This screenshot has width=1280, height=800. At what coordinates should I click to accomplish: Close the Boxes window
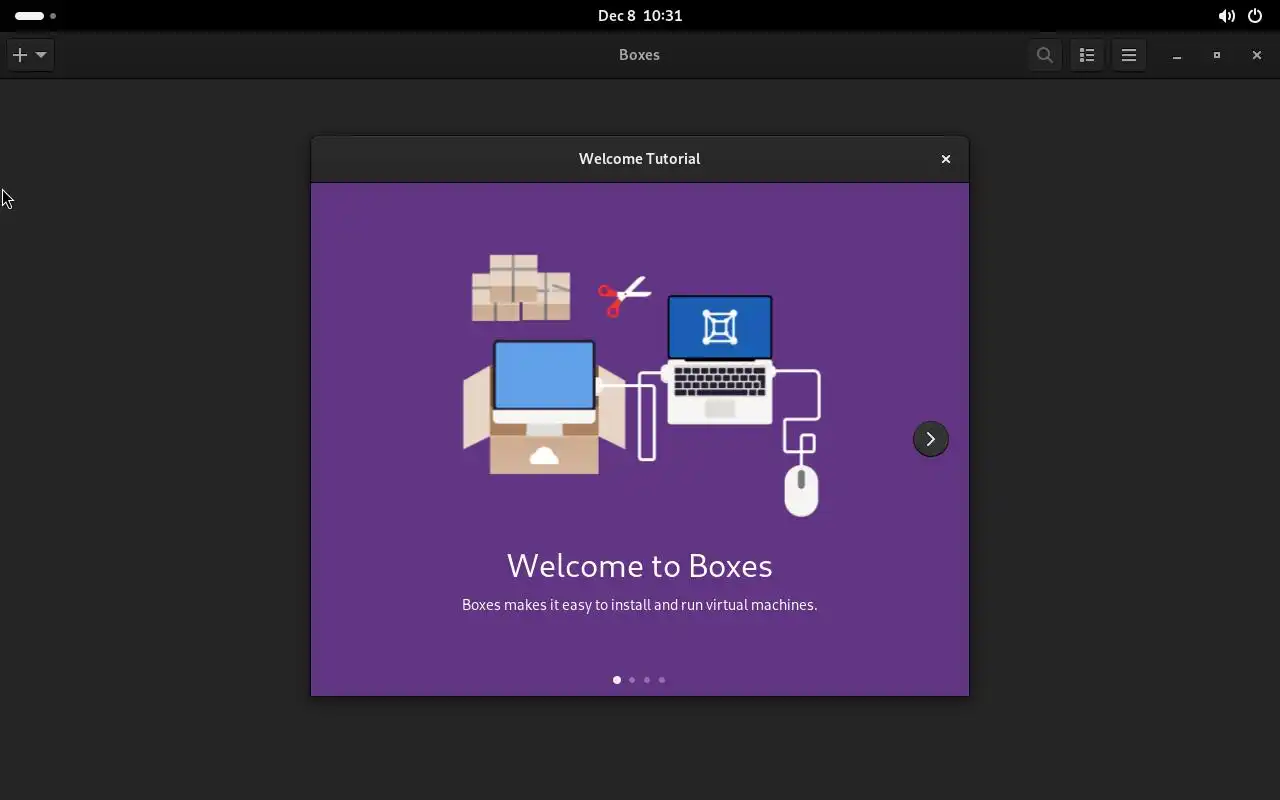pos(1257,55)
